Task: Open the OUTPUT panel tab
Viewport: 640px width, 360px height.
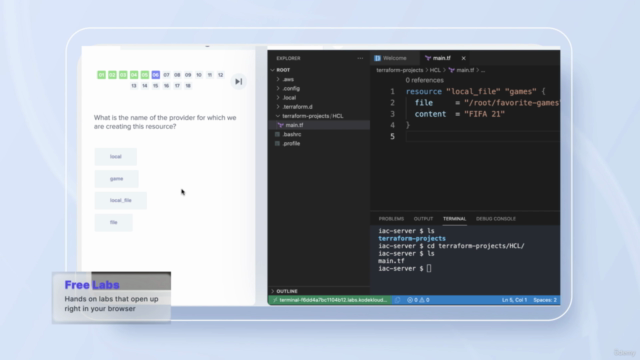Action: (x=423, y=219)
